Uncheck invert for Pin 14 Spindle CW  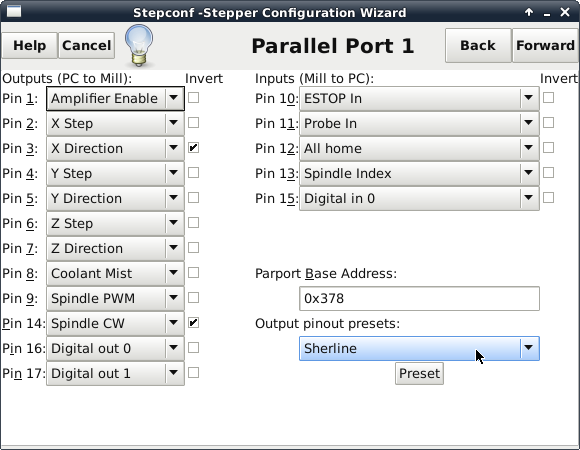pos(193,323)
